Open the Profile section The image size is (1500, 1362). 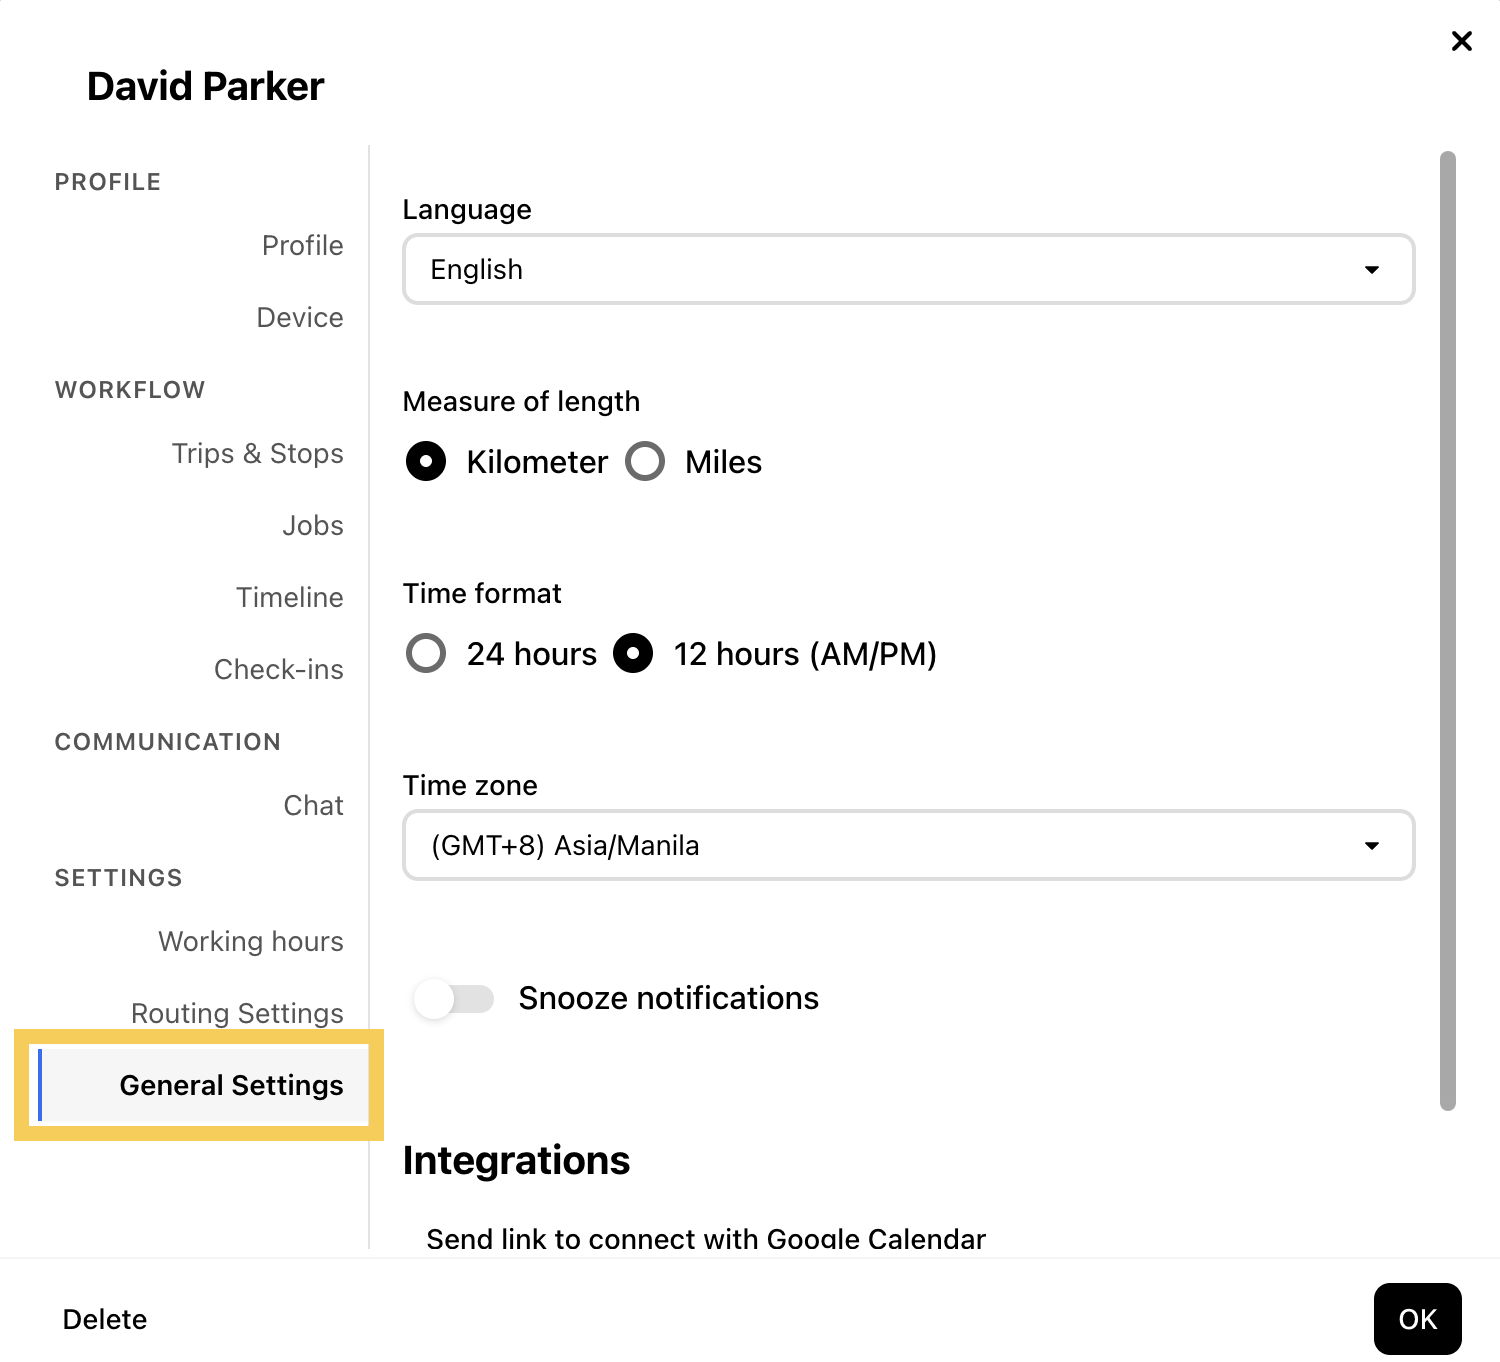pos(302,245)
